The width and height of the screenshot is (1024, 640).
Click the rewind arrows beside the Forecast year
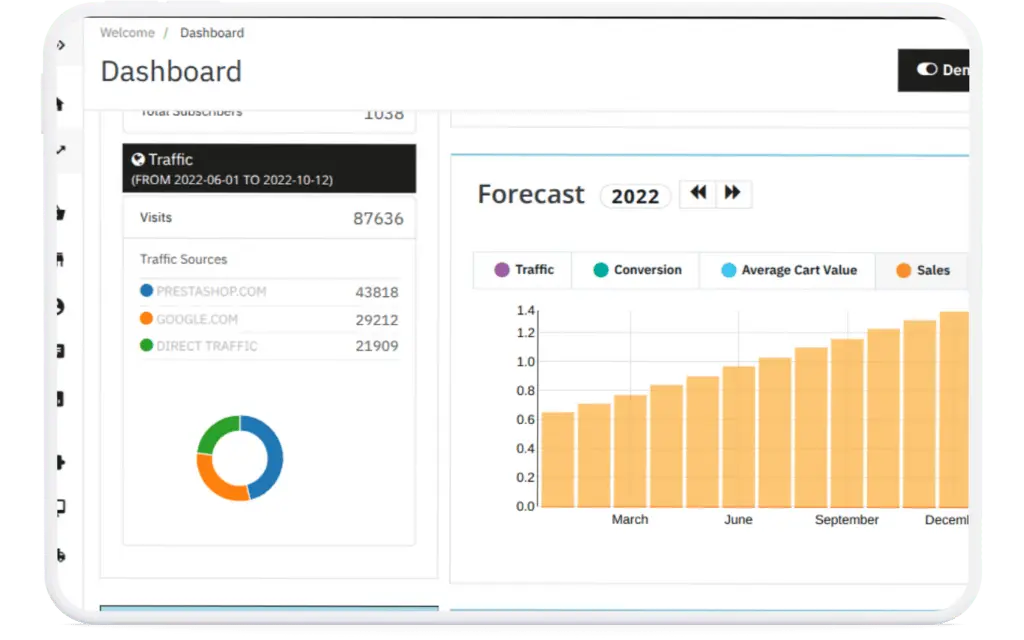698,194
